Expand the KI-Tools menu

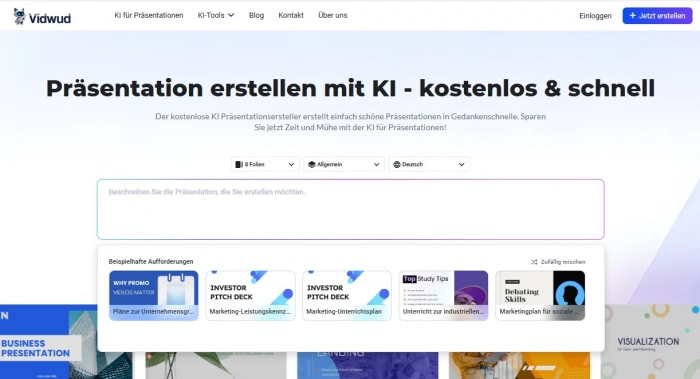click(216, 15)
